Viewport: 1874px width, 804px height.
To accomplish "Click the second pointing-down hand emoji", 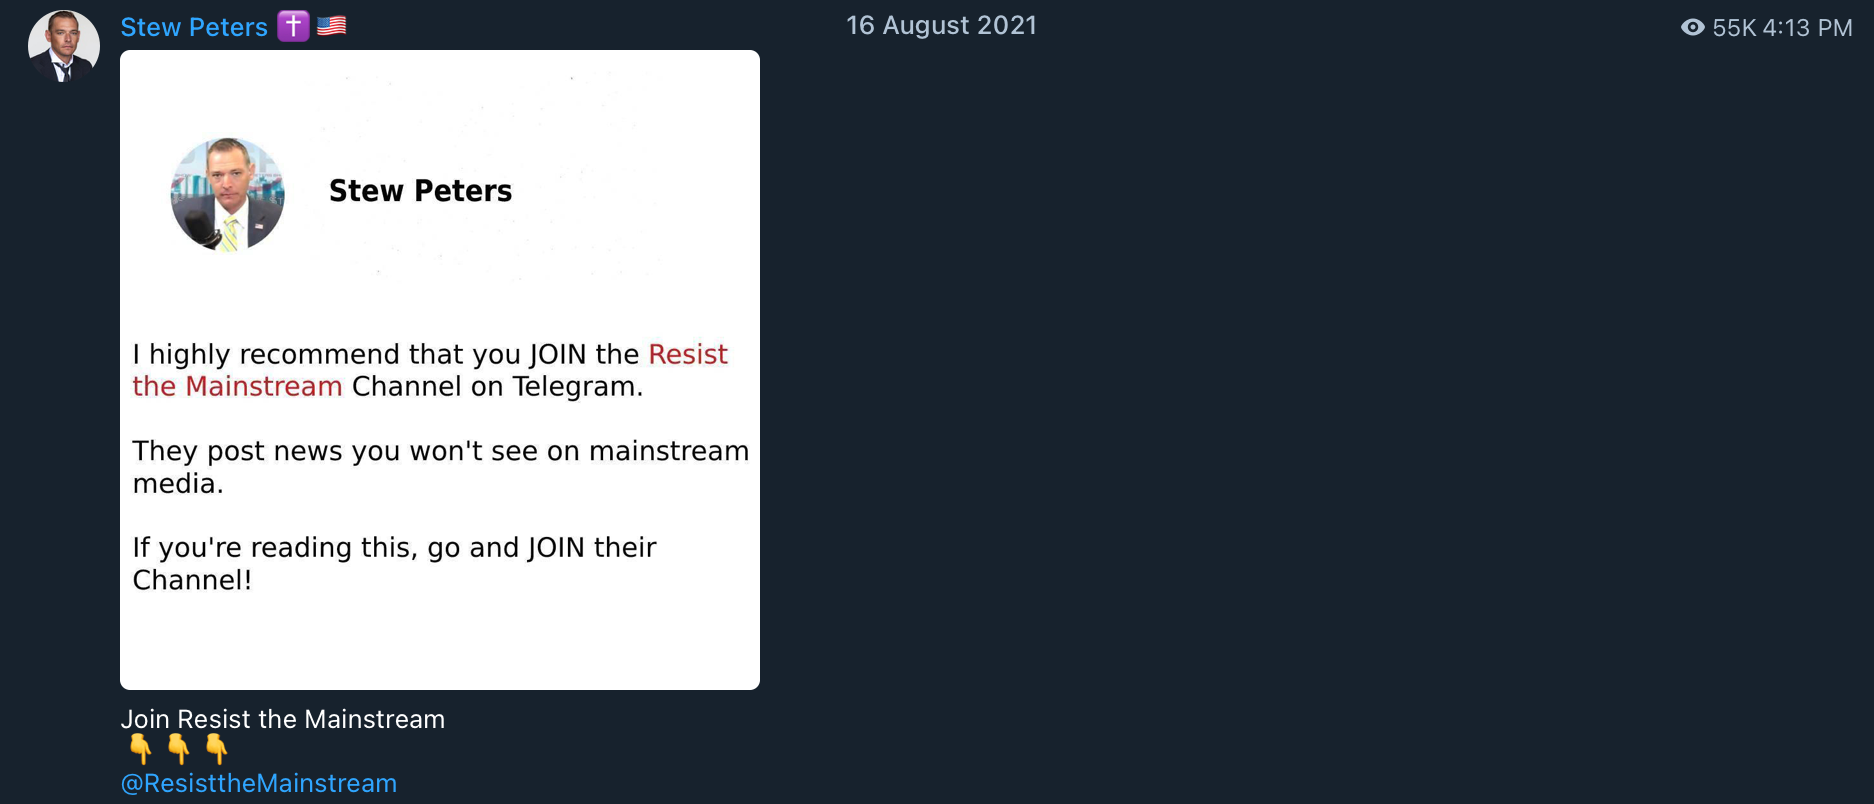I will pyautogui.click(x=178, y=748).
